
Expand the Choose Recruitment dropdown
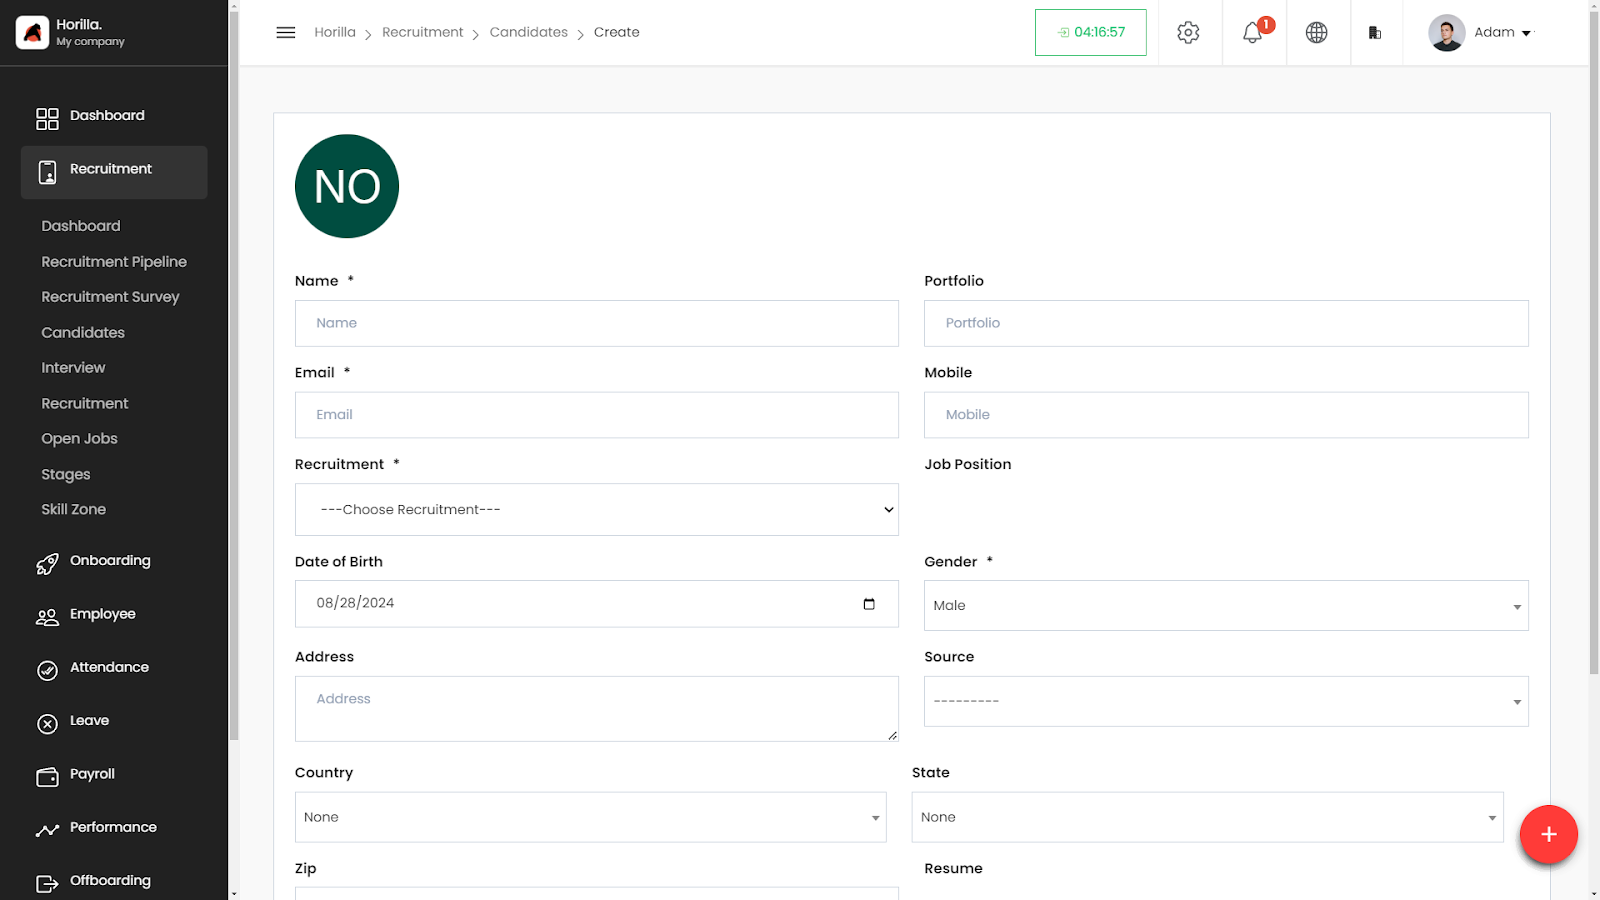click(597, 510)
